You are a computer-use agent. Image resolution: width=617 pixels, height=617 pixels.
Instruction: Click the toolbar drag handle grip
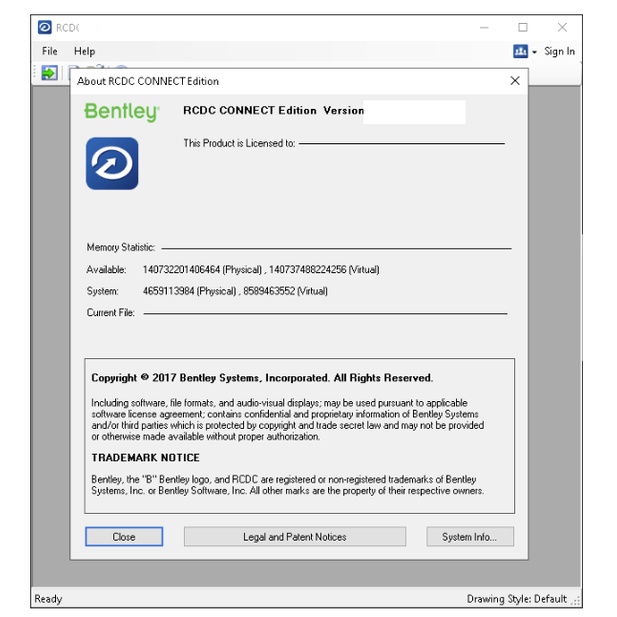coord(37,72)
